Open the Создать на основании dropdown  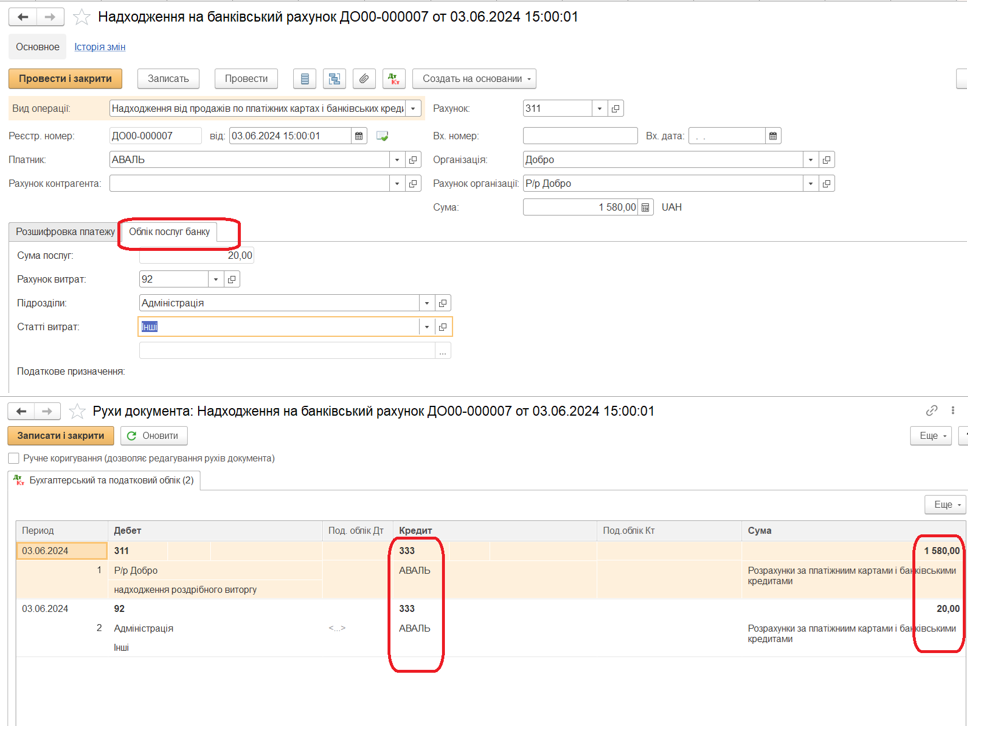coord(474,79)
